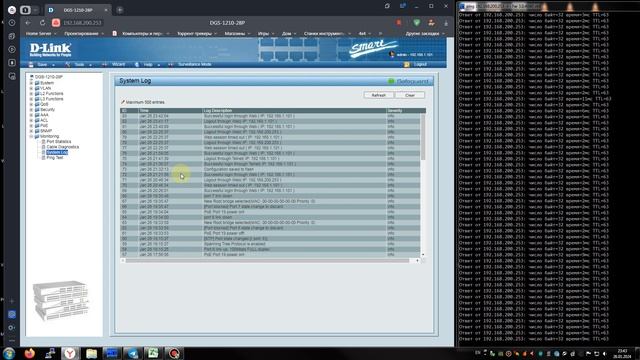This screenshot has height=360, width=640.
Task: Click the green shield extension icon
Action: pyautogui.click(x=416, y=23)
